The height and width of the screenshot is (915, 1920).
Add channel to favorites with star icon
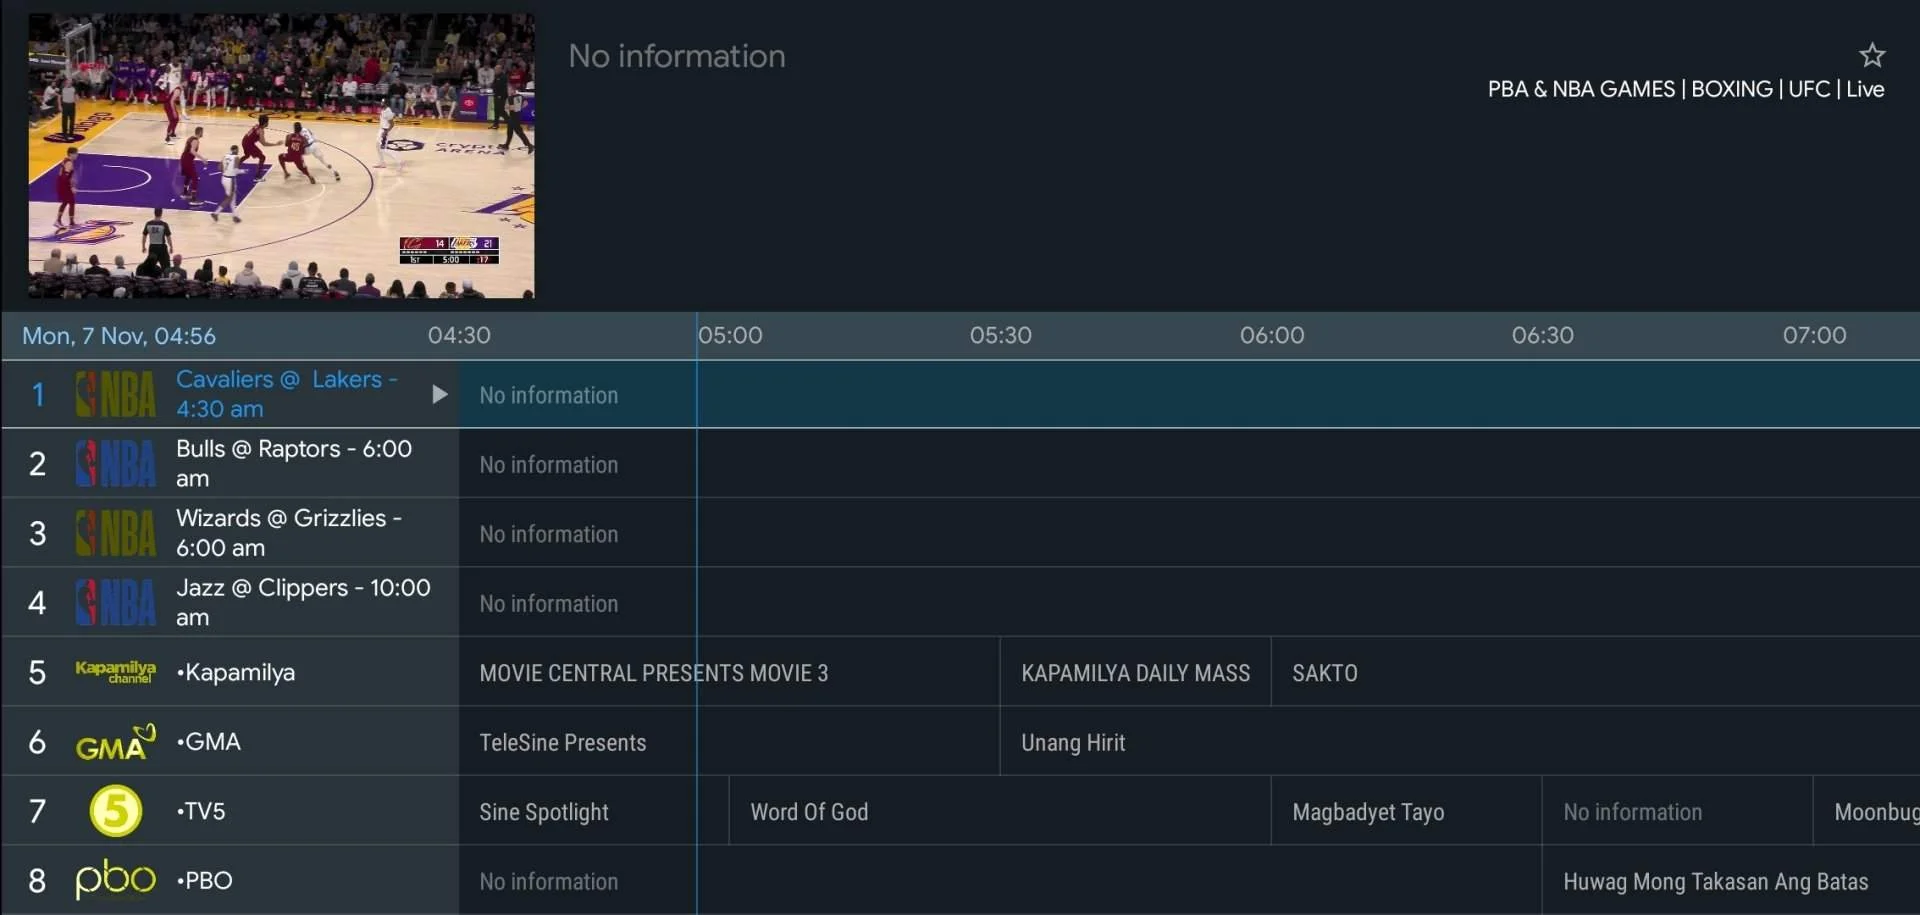[x=1872, y=55]
